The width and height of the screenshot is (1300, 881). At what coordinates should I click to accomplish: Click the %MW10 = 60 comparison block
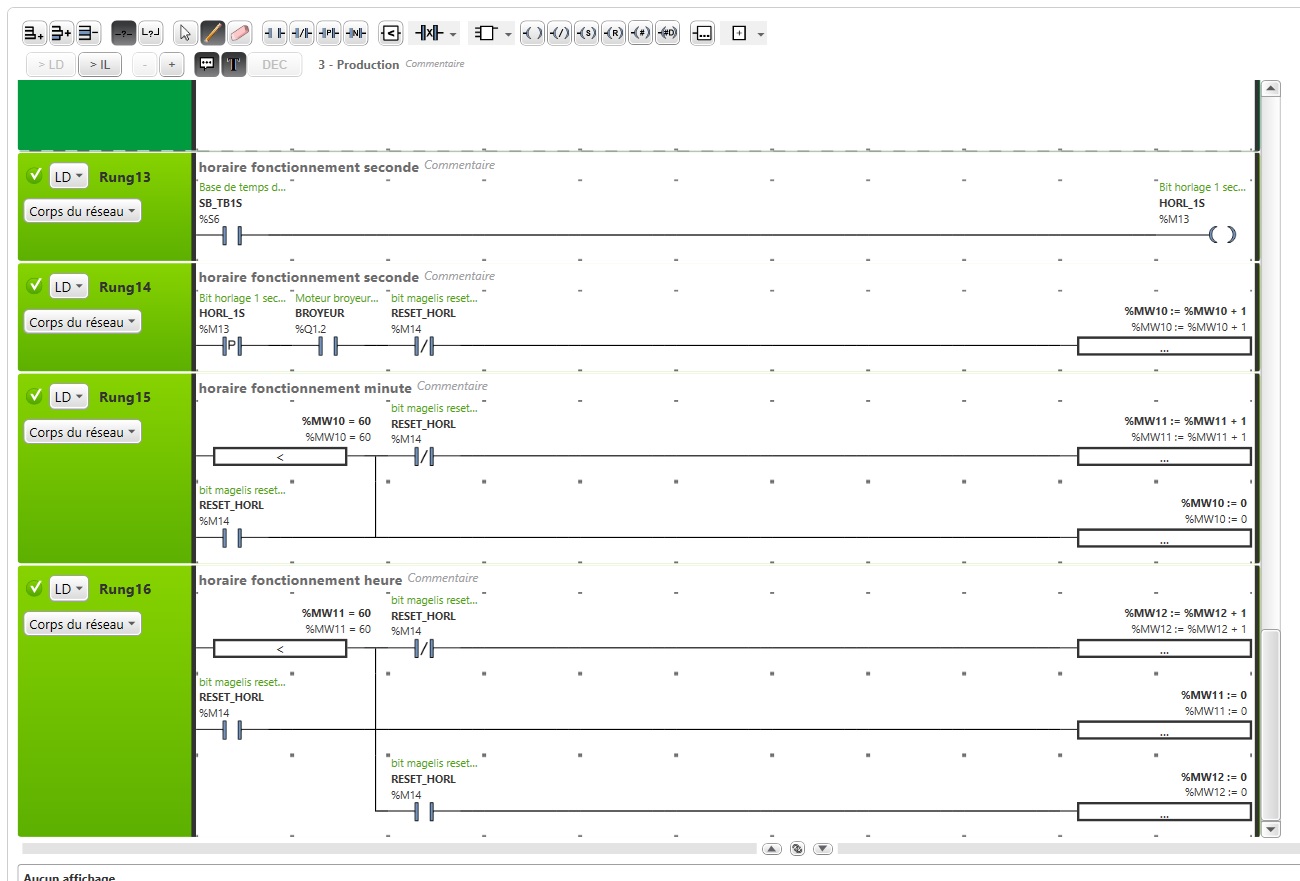280,457
